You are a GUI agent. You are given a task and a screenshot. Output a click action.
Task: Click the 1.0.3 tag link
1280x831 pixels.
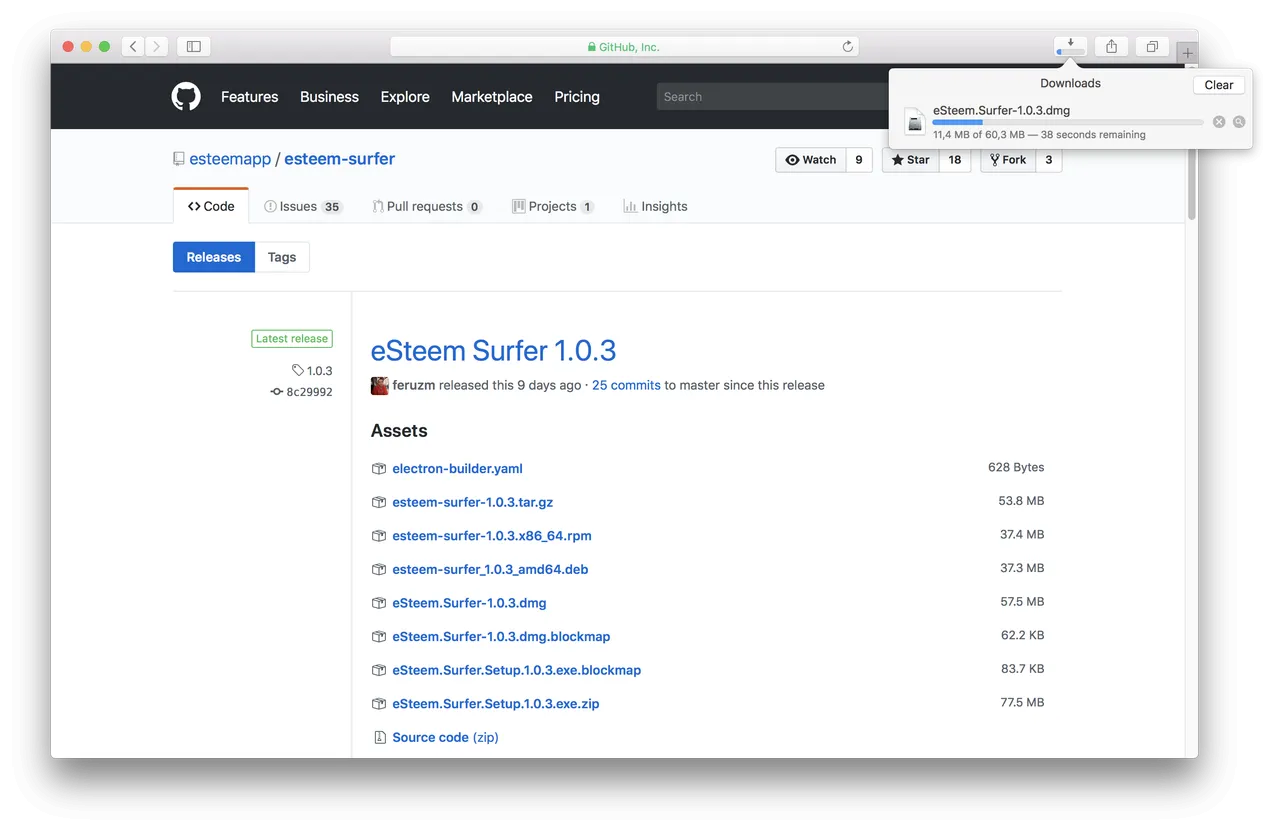coord(312,370)
